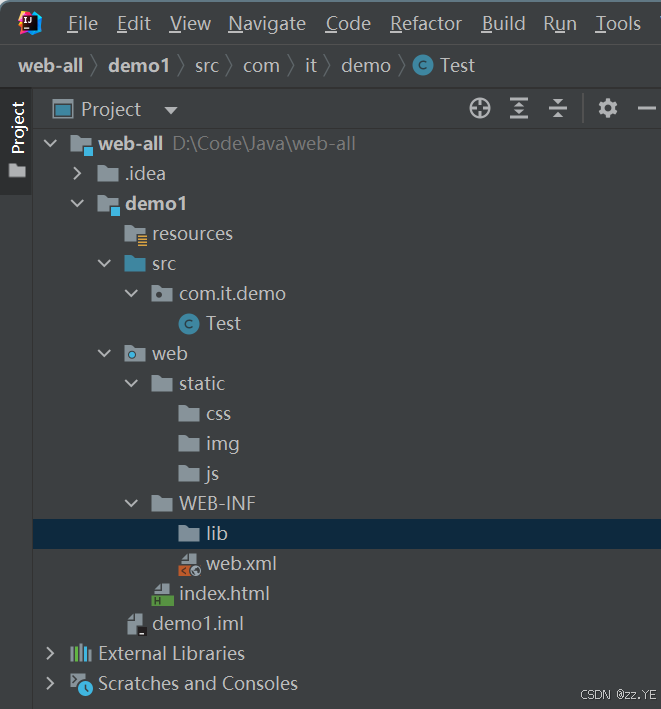Collapse the demo1 module node

(77, 203)
